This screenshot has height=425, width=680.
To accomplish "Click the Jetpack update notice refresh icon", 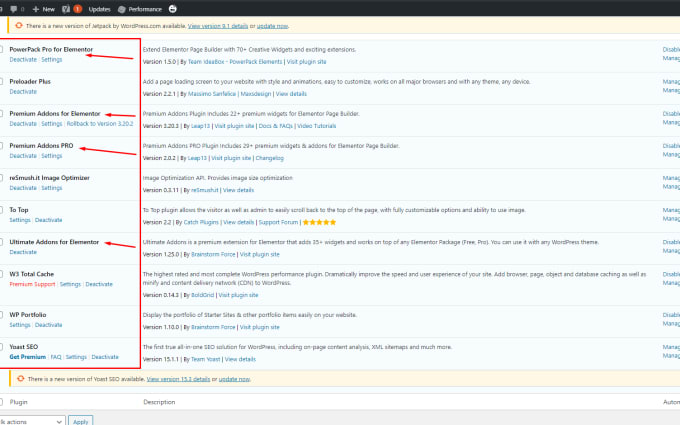I will coord(19,26).
